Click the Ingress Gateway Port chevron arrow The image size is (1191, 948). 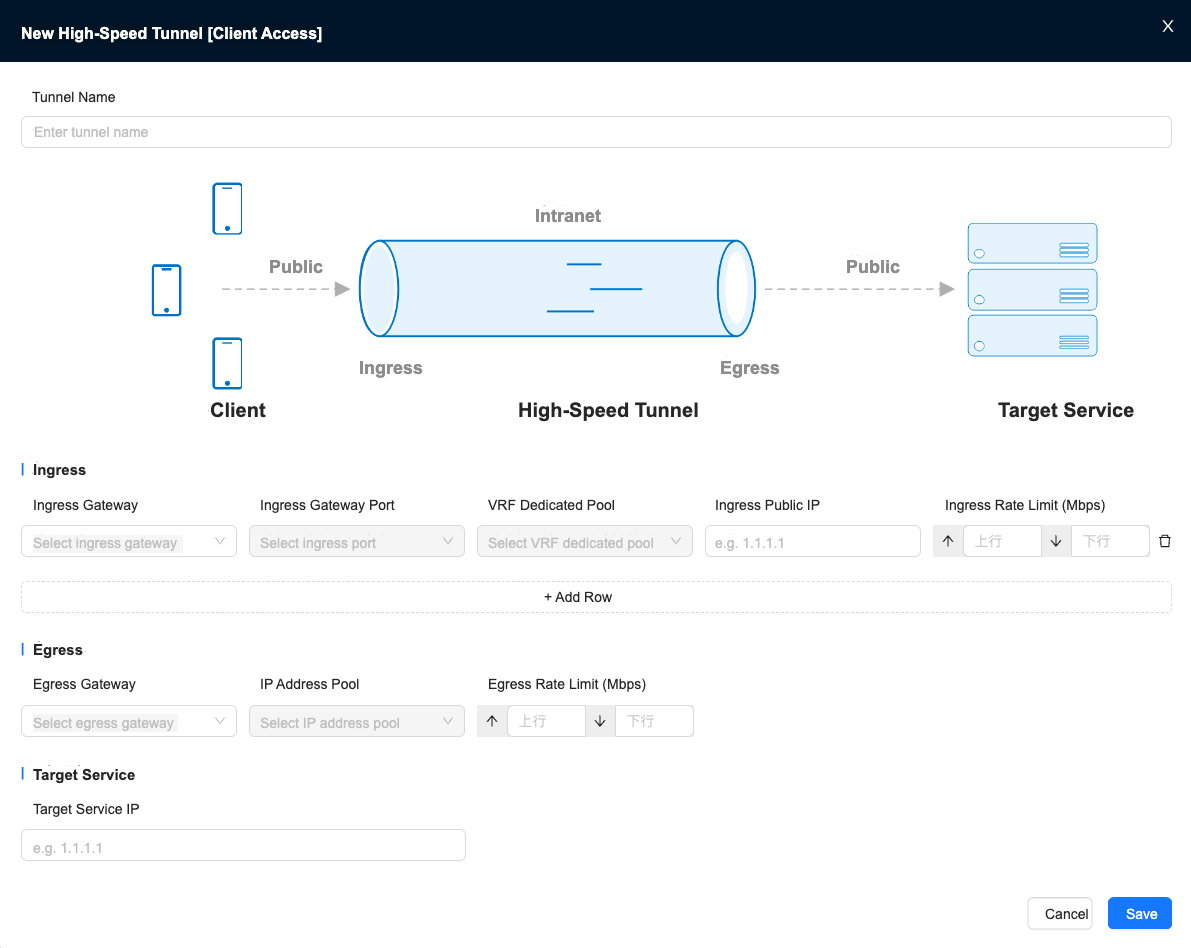point(447,542)
